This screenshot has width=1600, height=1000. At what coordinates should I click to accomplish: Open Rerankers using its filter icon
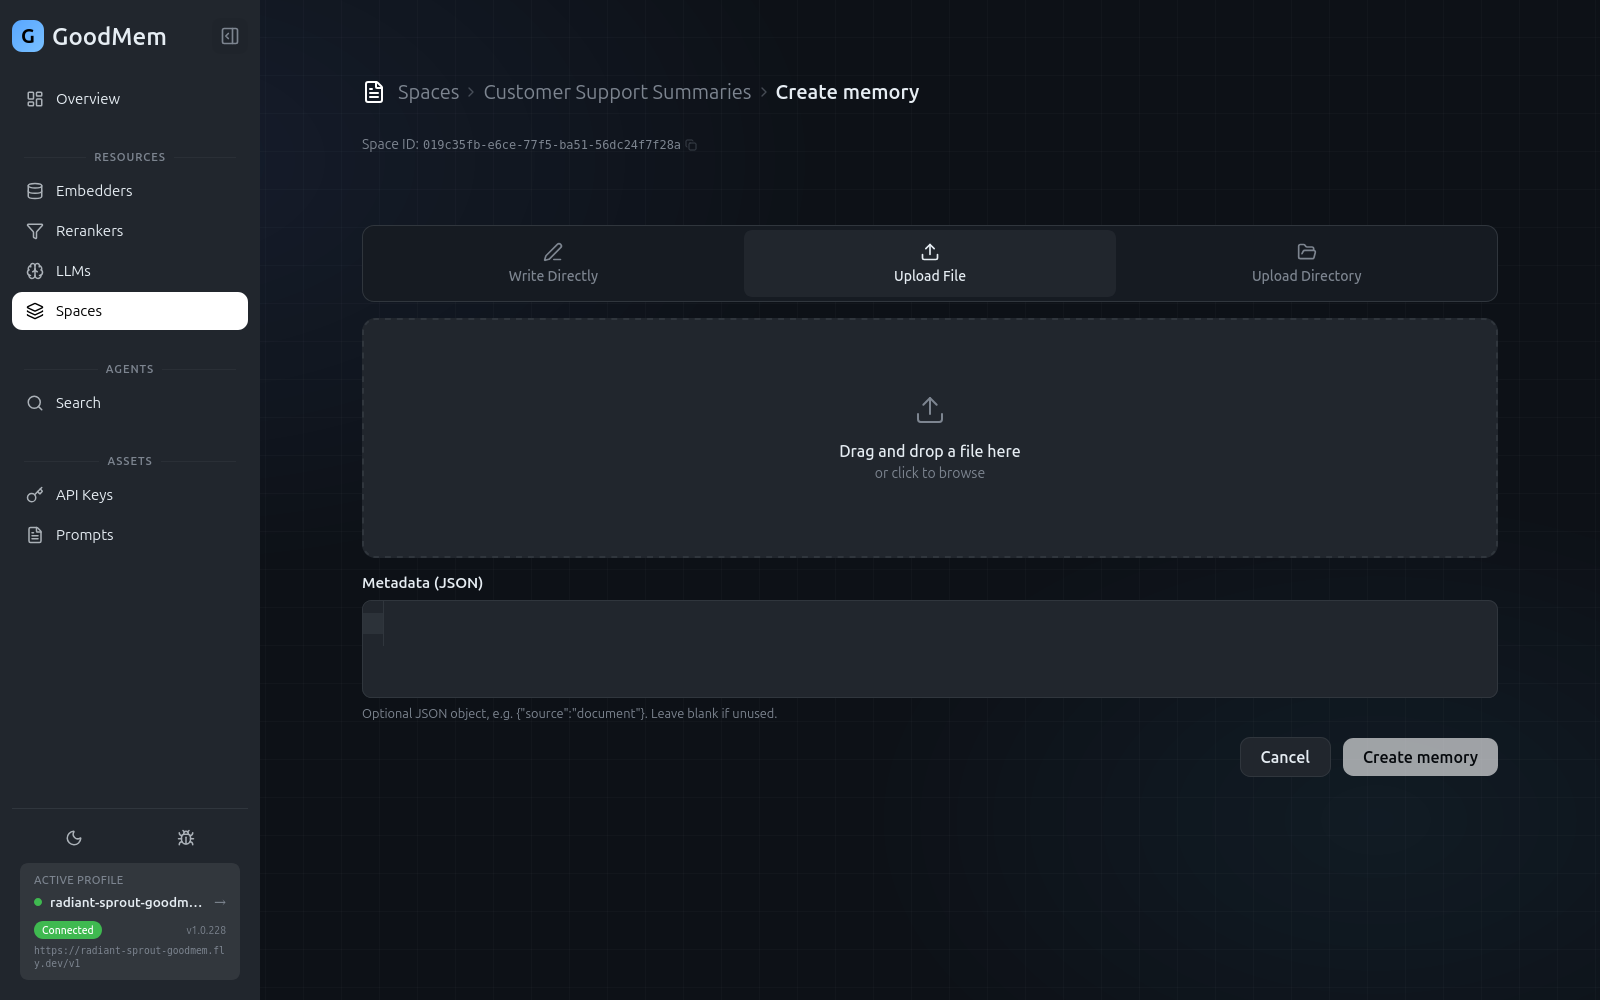[x=35, y=230]
